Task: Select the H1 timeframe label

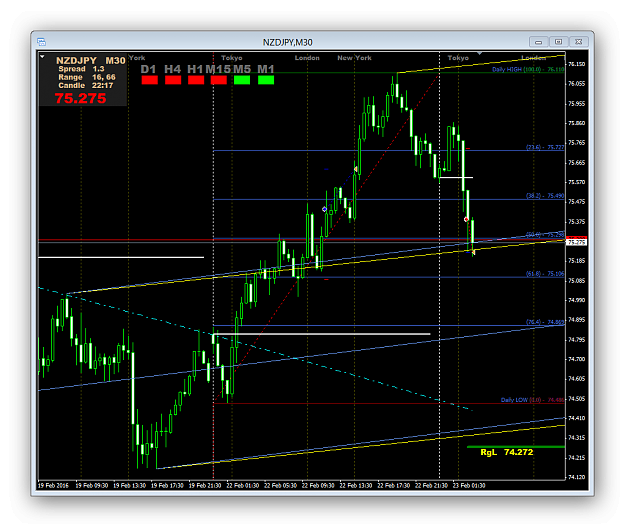Action: 195,69
